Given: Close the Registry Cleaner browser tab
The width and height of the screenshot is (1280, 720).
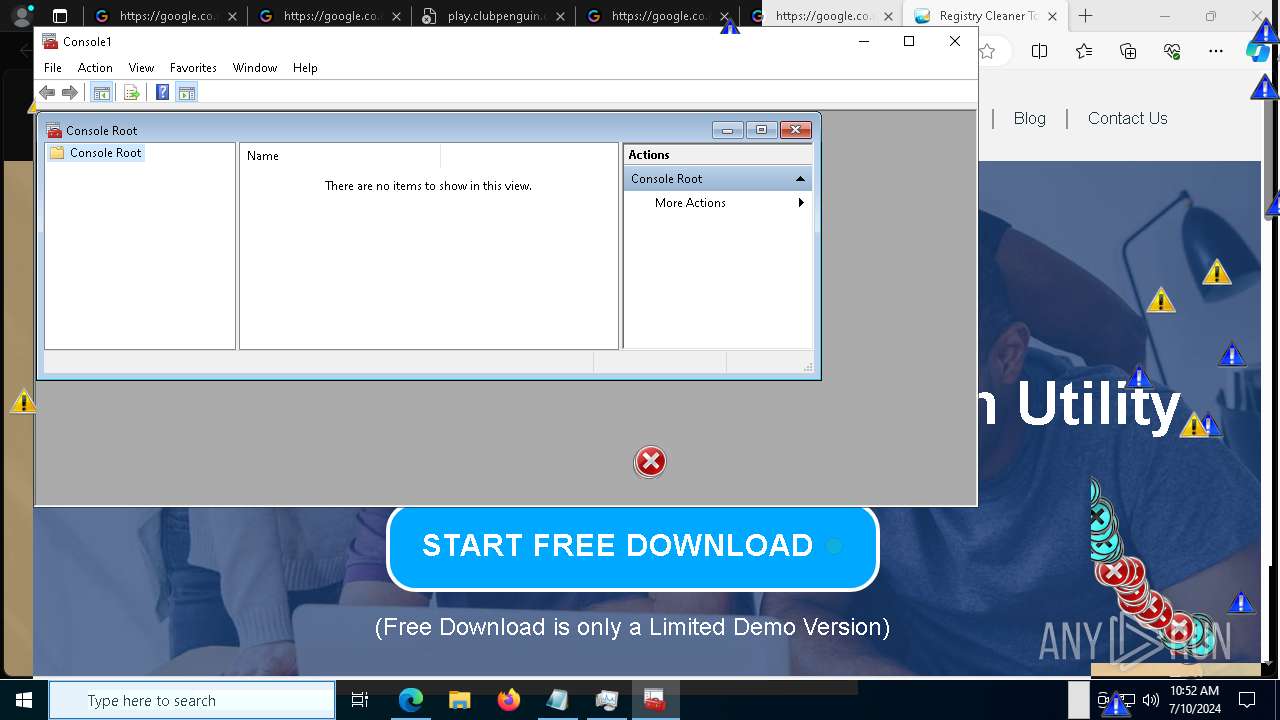Looking at the screenshot, I should (1052, 16).
